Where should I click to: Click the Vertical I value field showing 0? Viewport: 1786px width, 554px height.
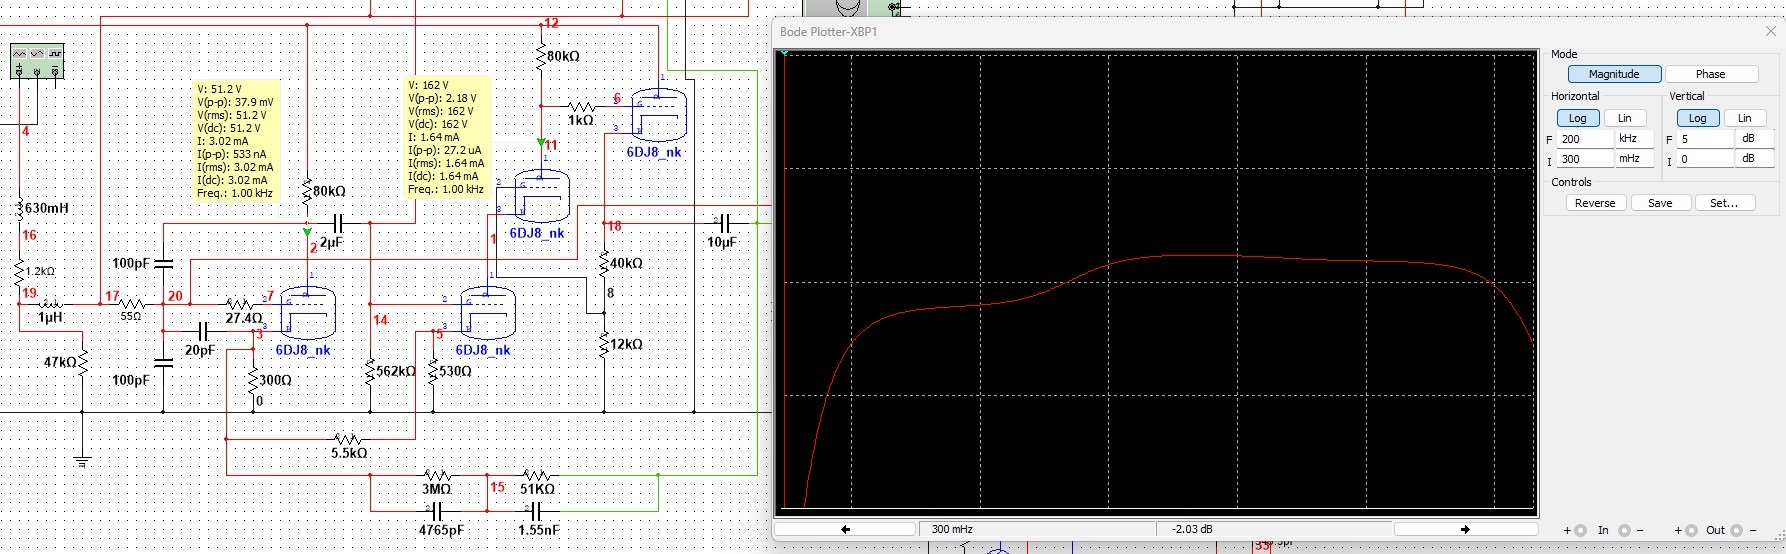click(x=1705, y=159)
